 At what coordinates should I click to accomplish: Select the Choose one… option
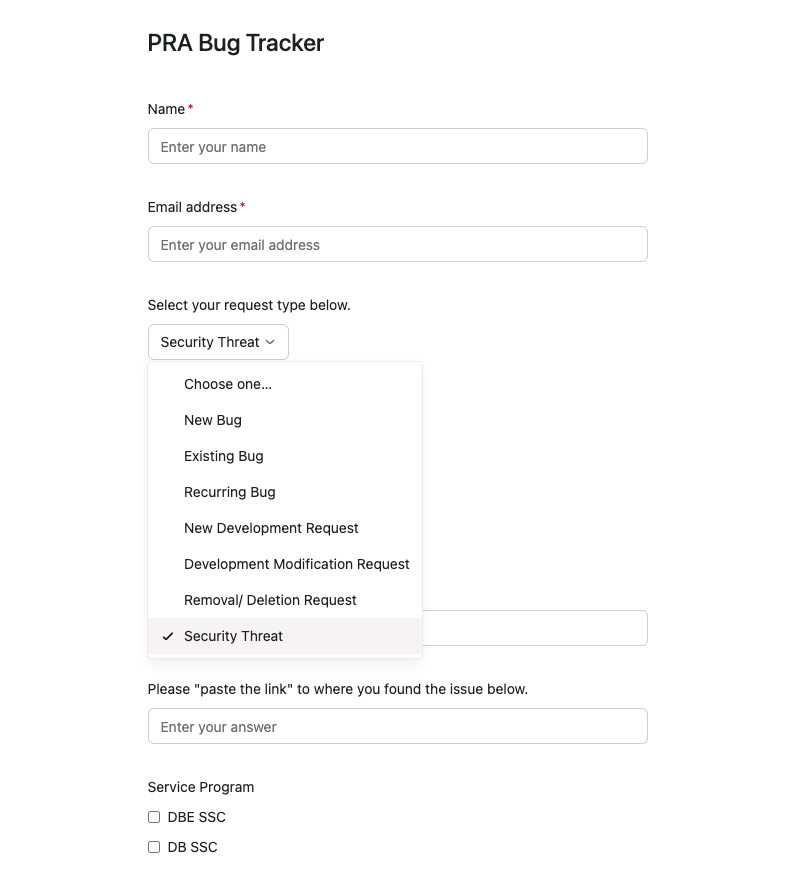(x=228, y=384)
